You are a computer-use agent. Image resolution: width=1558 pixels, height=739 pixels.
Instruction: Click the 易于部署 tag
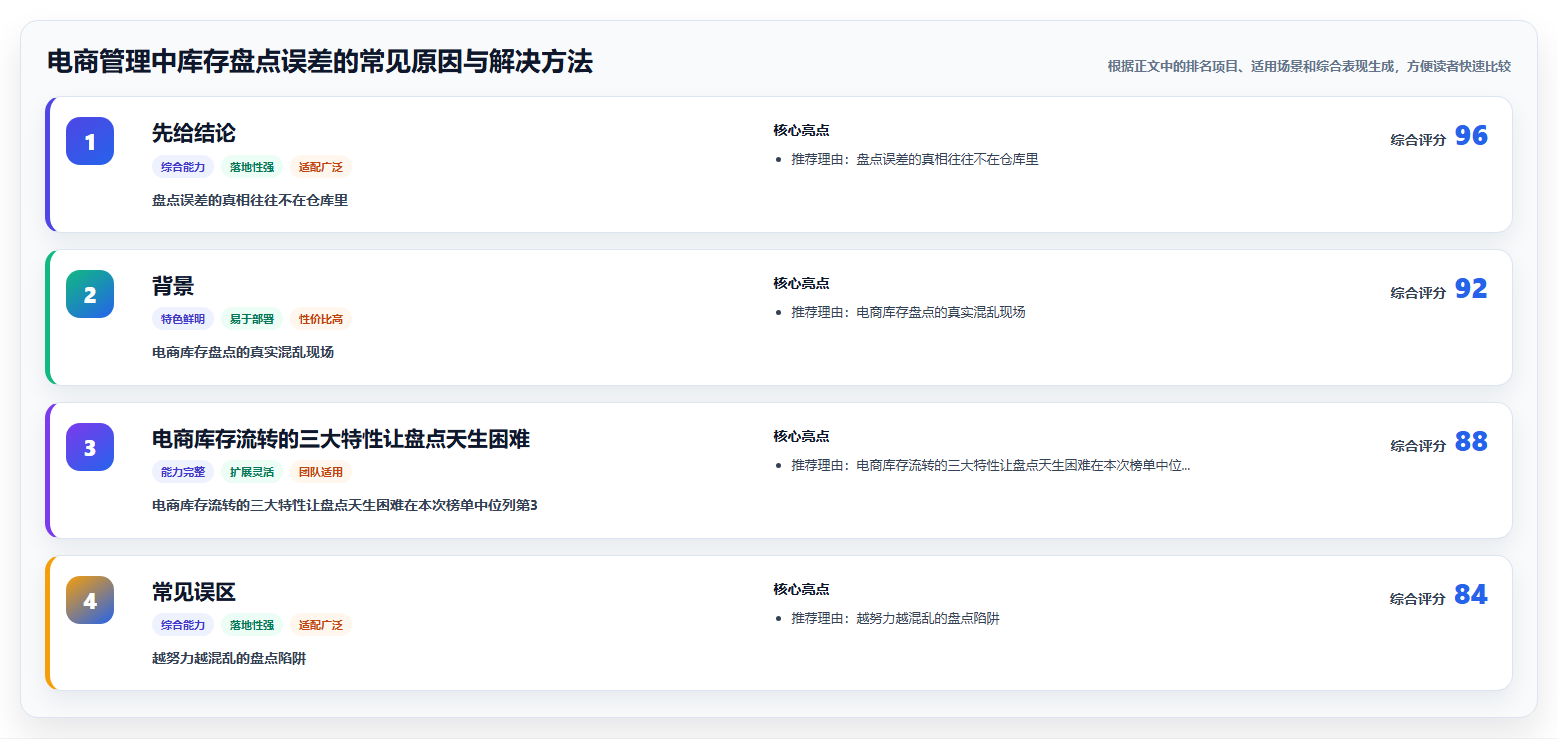click(x=252, y=319)
